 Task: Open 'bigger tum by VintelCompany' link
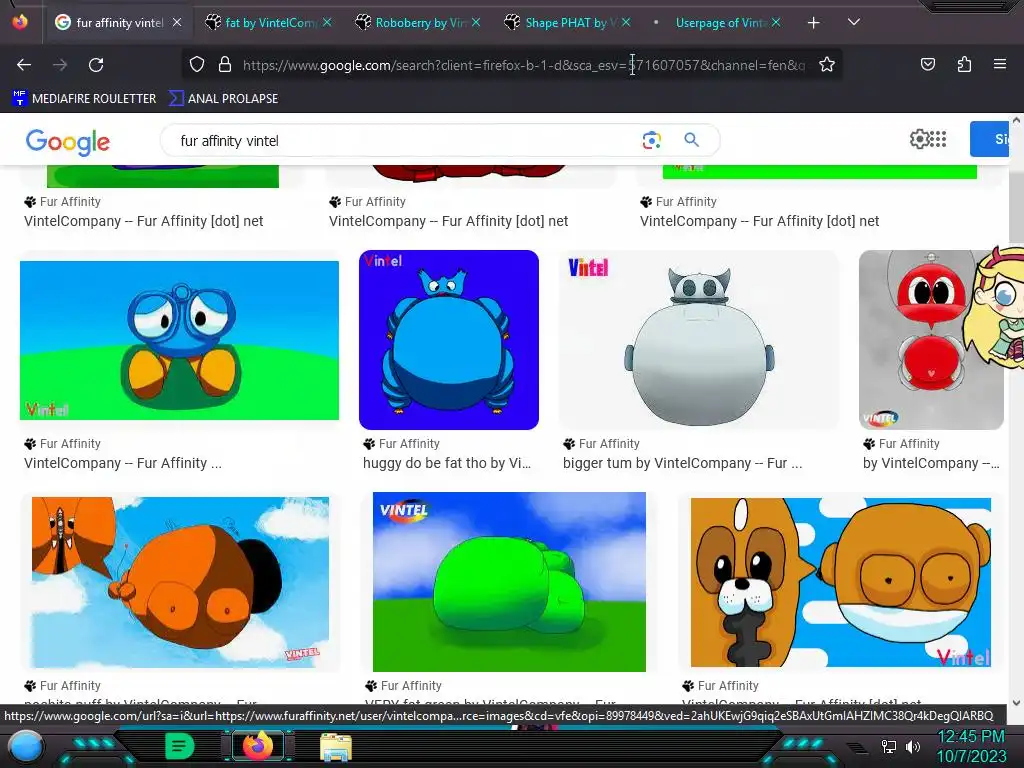pyautogui.click(x=682, y=463)
